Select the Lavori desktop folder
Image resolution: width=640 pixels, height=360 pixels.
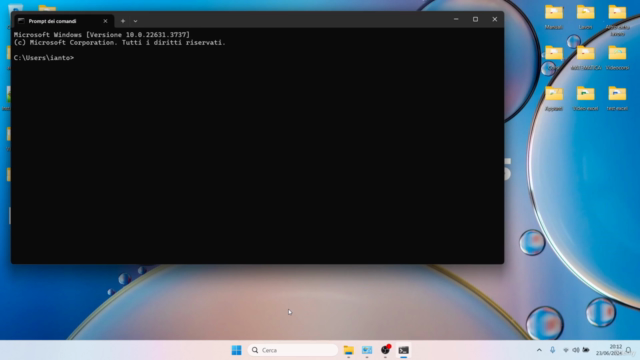(x=585, y=17)
